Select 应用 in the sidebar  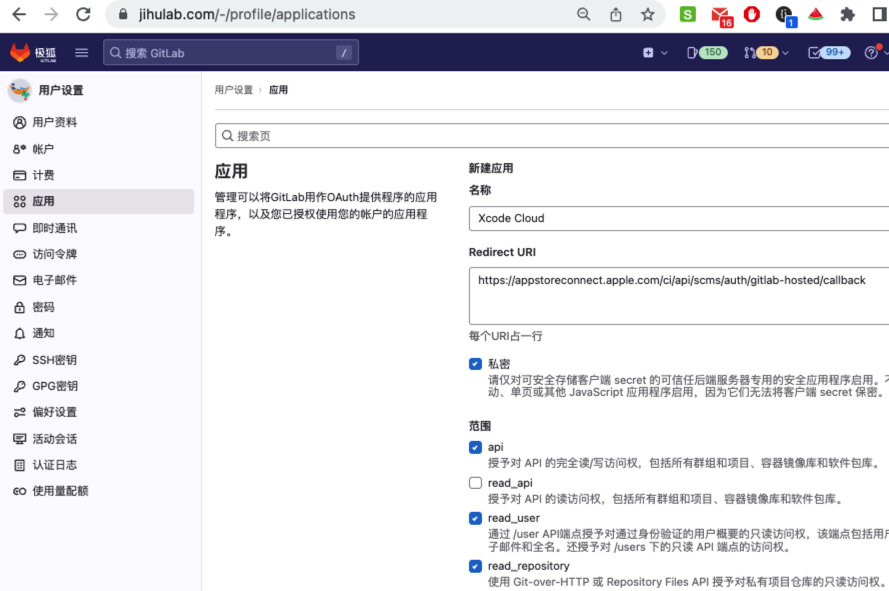coord(99,201)
